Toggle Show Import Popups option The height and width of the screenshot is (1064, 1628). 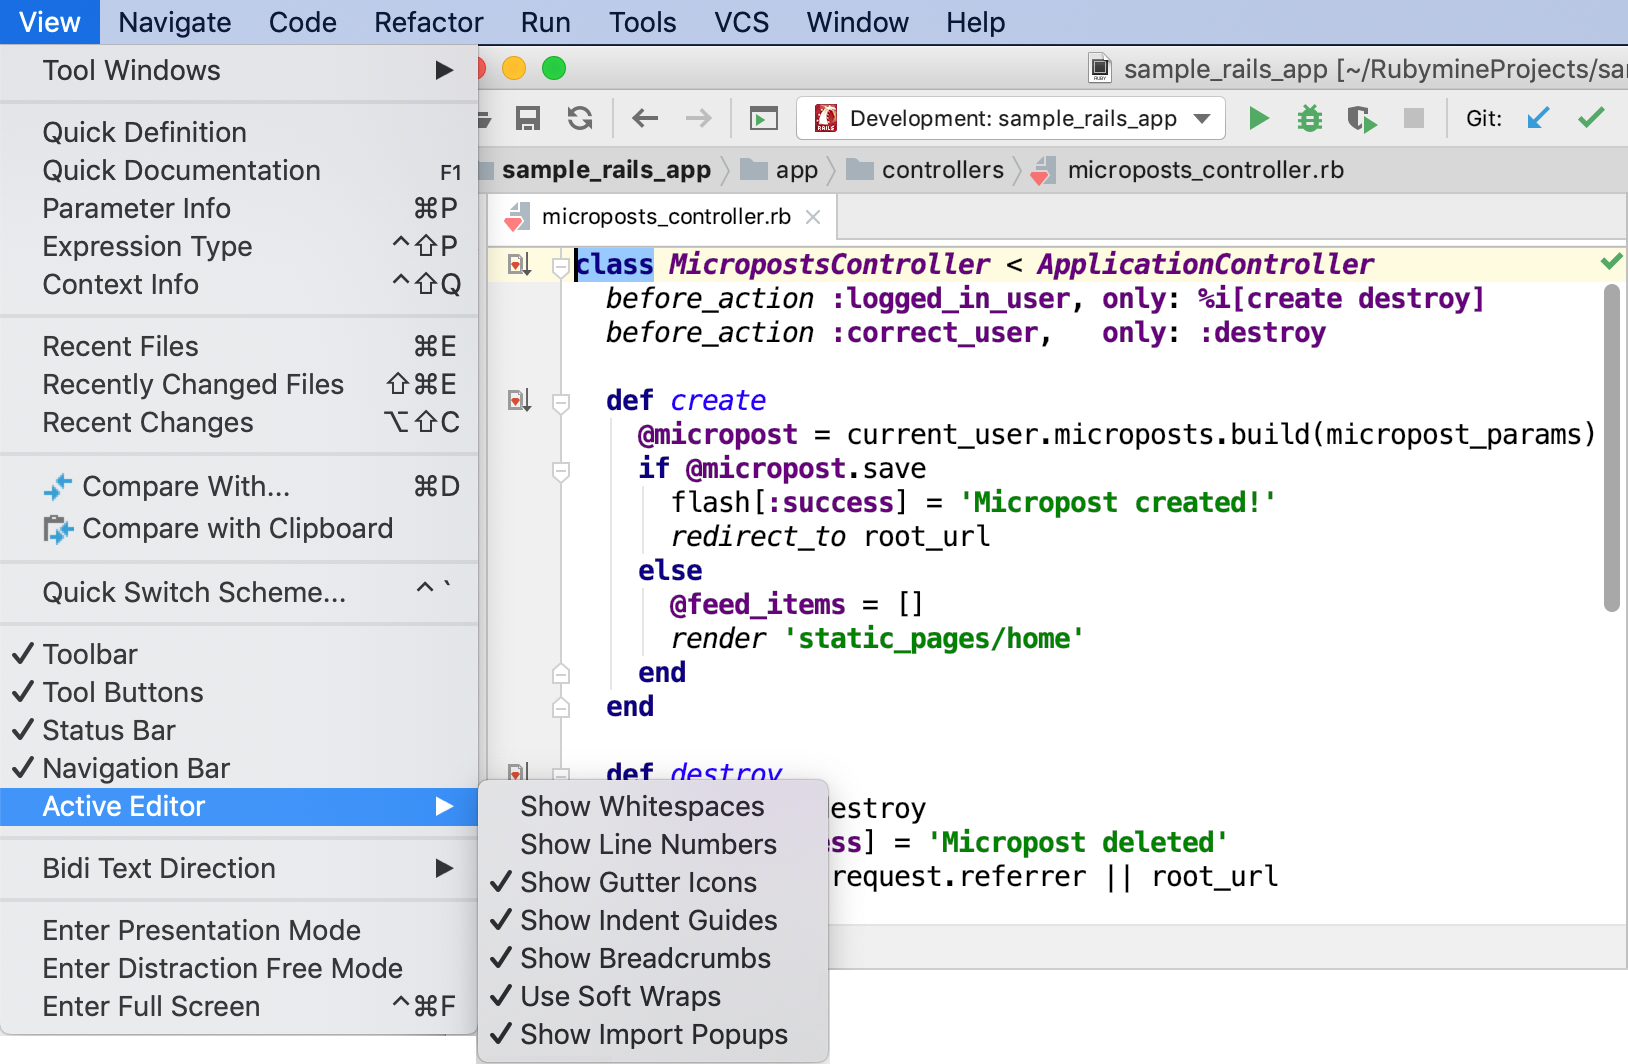tap(654, 1035)
